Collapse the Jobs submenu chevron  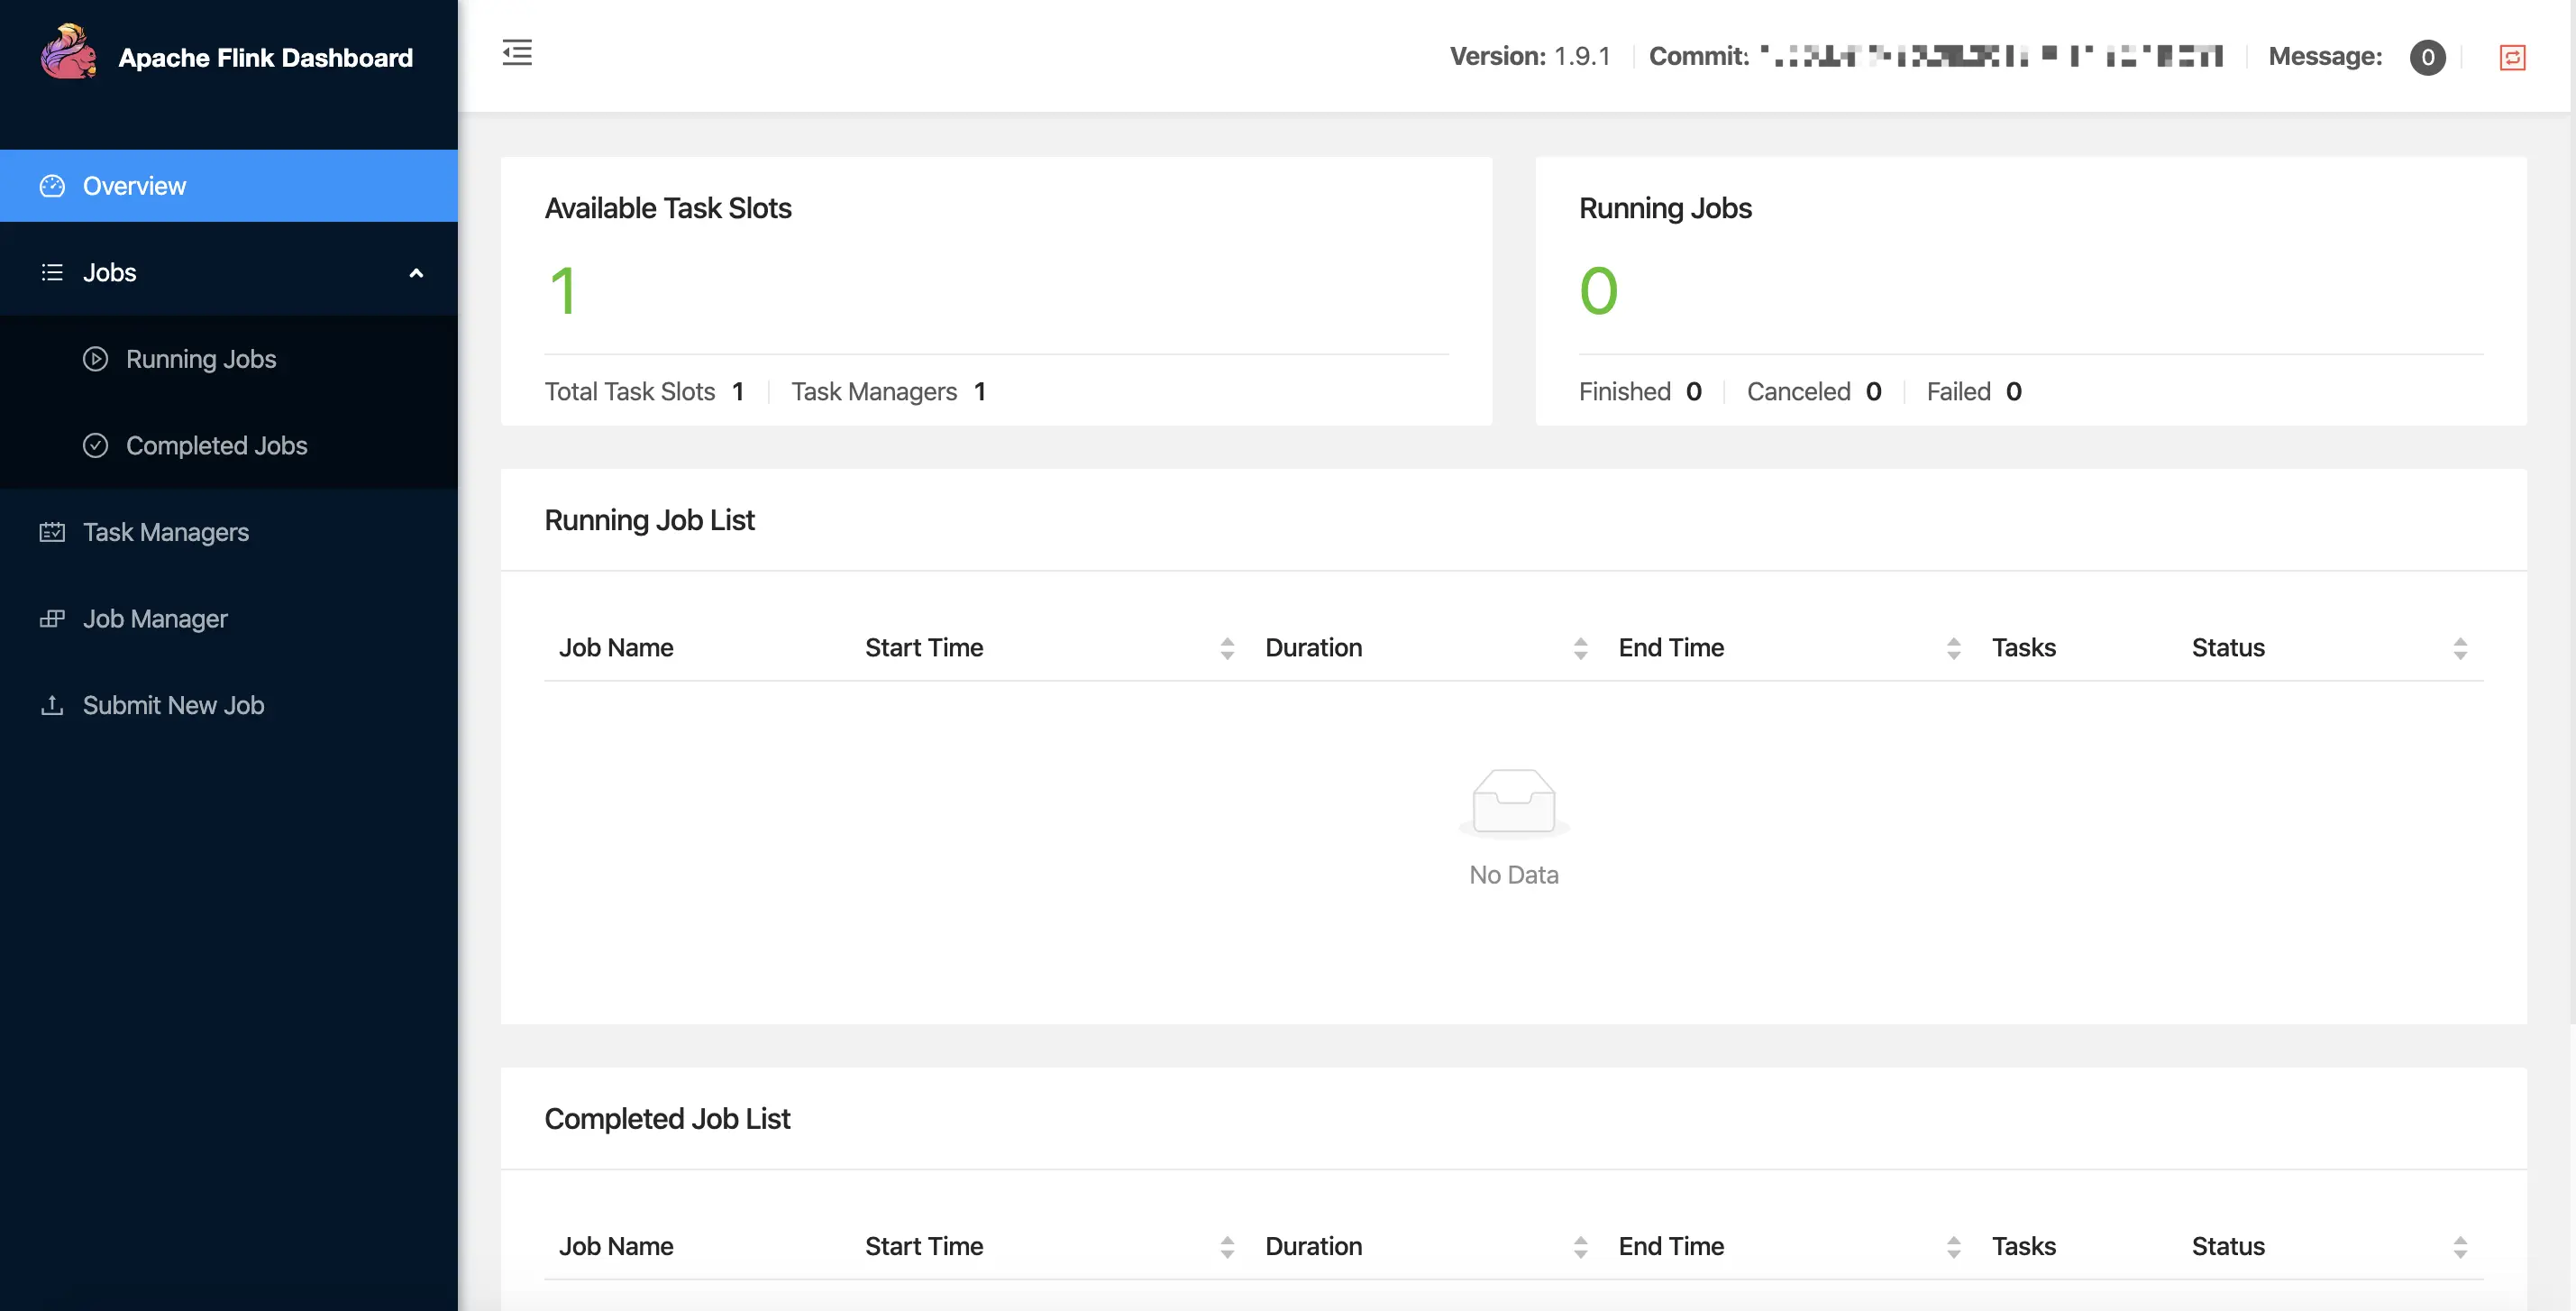(x=416, y=272)
